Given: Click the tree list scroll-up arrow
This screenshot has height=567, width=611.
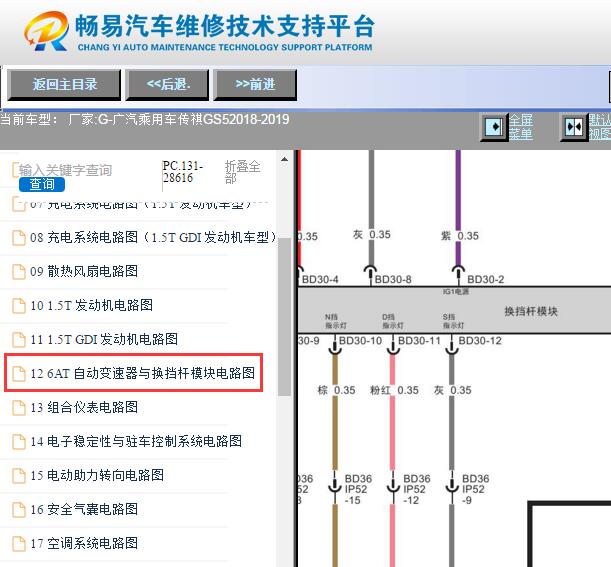Looking at the screenshot, I should [x=284, y=159].
